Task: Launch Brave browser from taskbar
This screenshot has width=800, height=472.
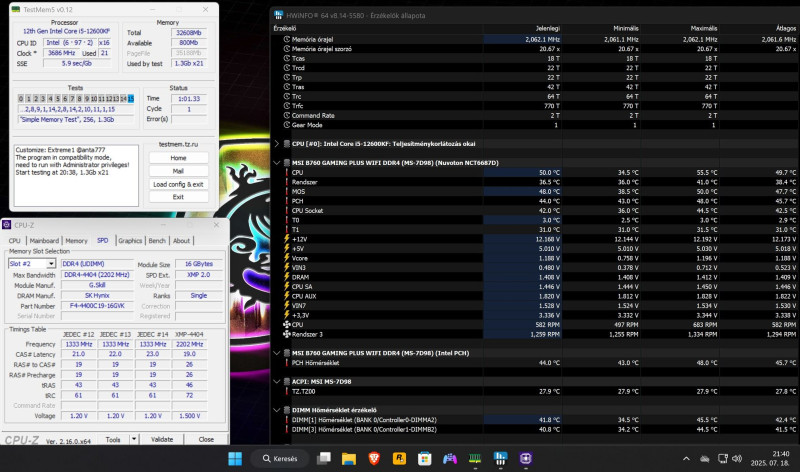Action: [374, 459]
